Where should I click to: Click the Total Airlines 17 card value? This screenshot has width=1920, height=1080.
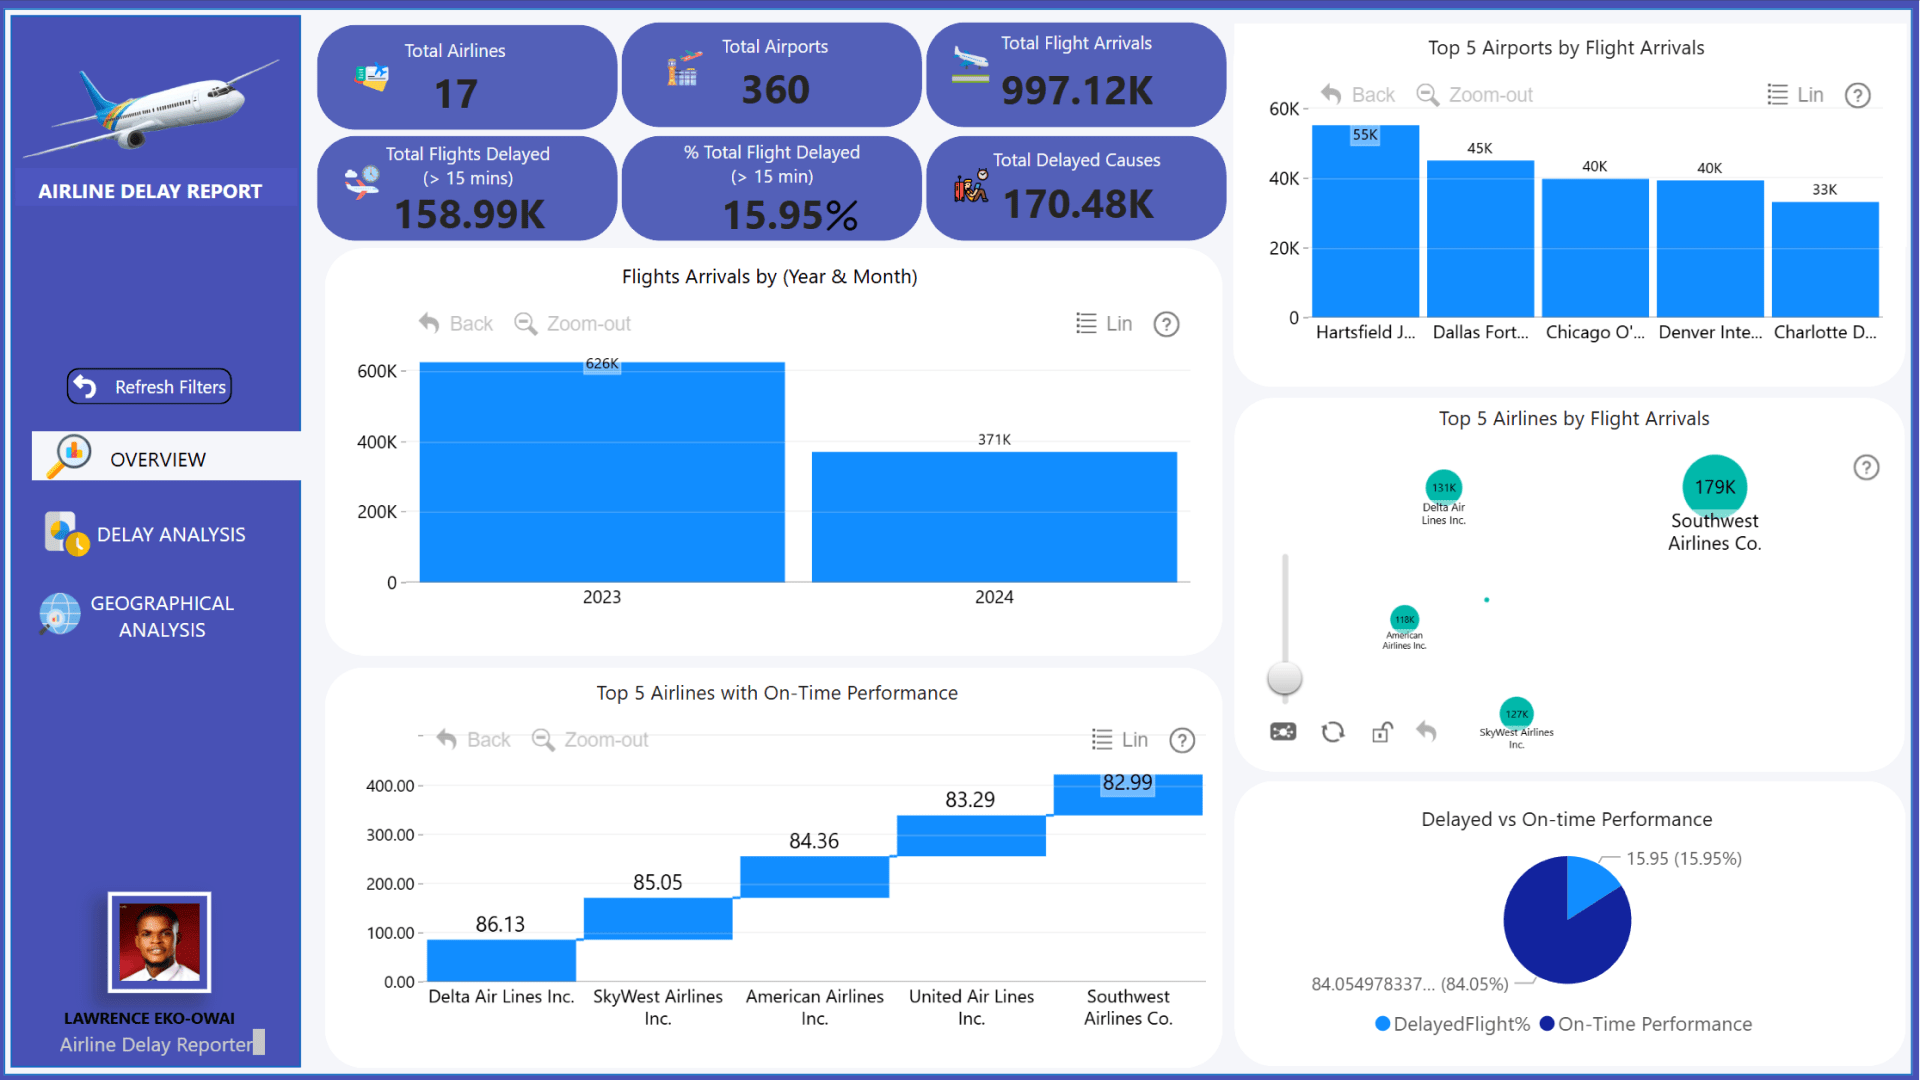click(x=456, y=95)
